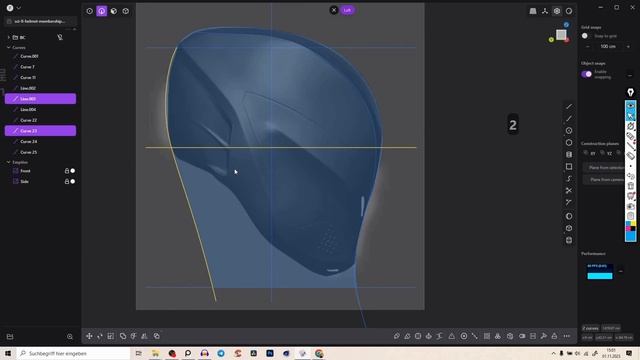Image resolution: width=640 pixels, height=360 pixels.
Task: Decrease grid size with minus stepper
Action: [x=588, y=47]
